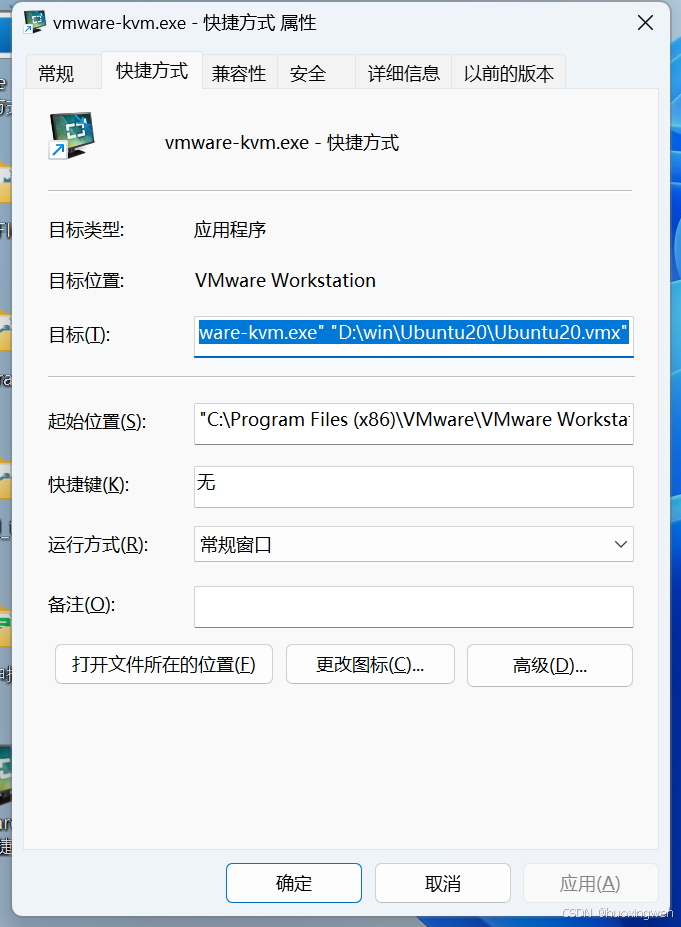
Task: Click the 应用(A) button
Action: coord(590,883)
